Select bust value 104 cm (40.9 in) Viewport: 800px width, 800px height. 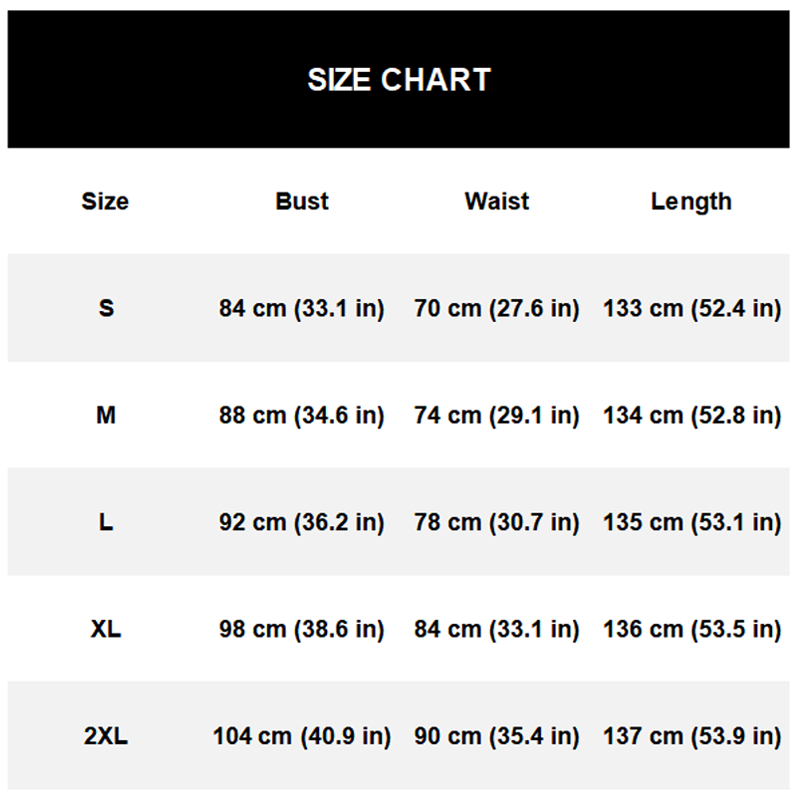point(302,736)
